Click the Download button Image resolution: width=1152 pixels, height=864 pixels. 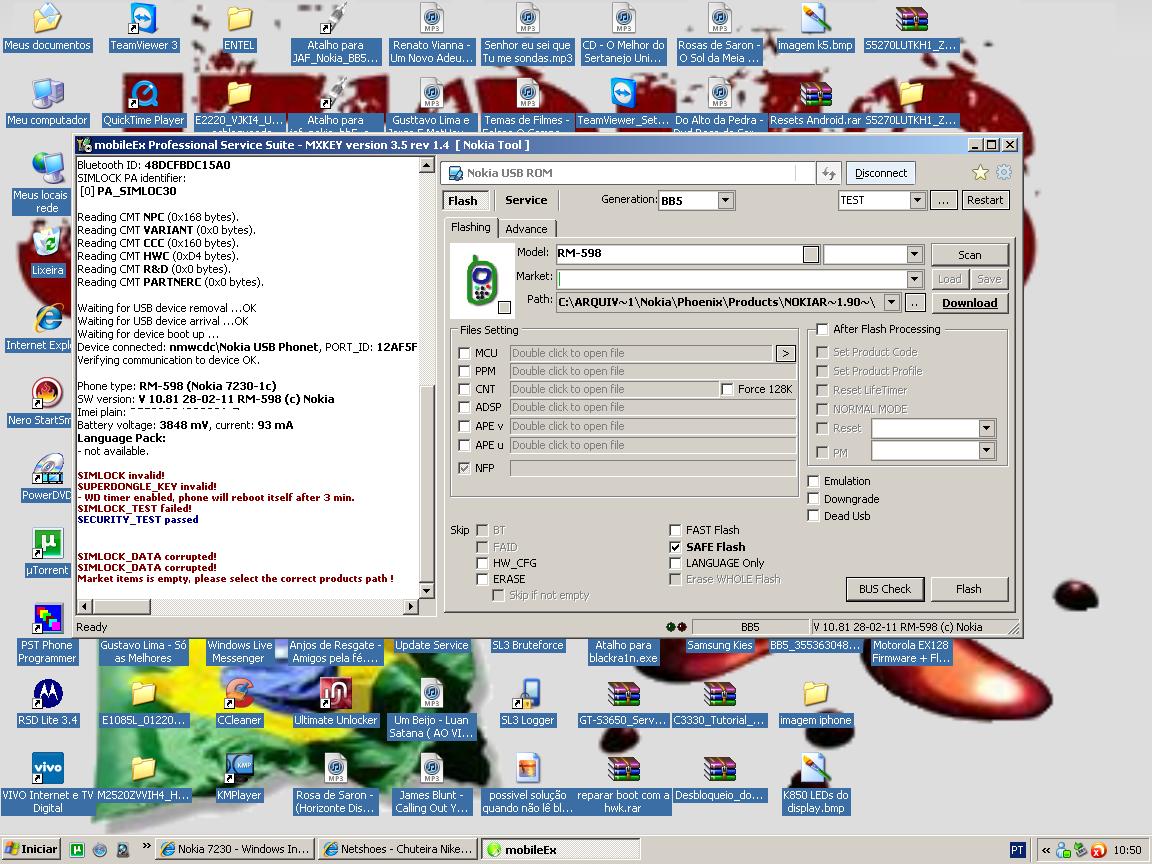click(970, 303)
